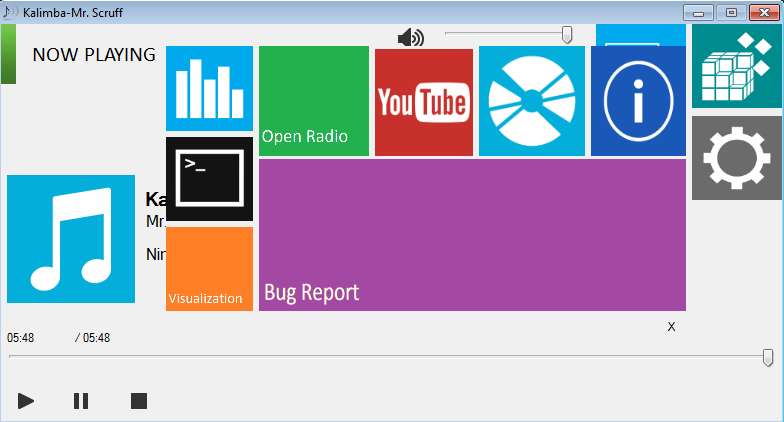Open the command console tile
Viewport: 784px width, 422px height.
click(x=209, y=179)
